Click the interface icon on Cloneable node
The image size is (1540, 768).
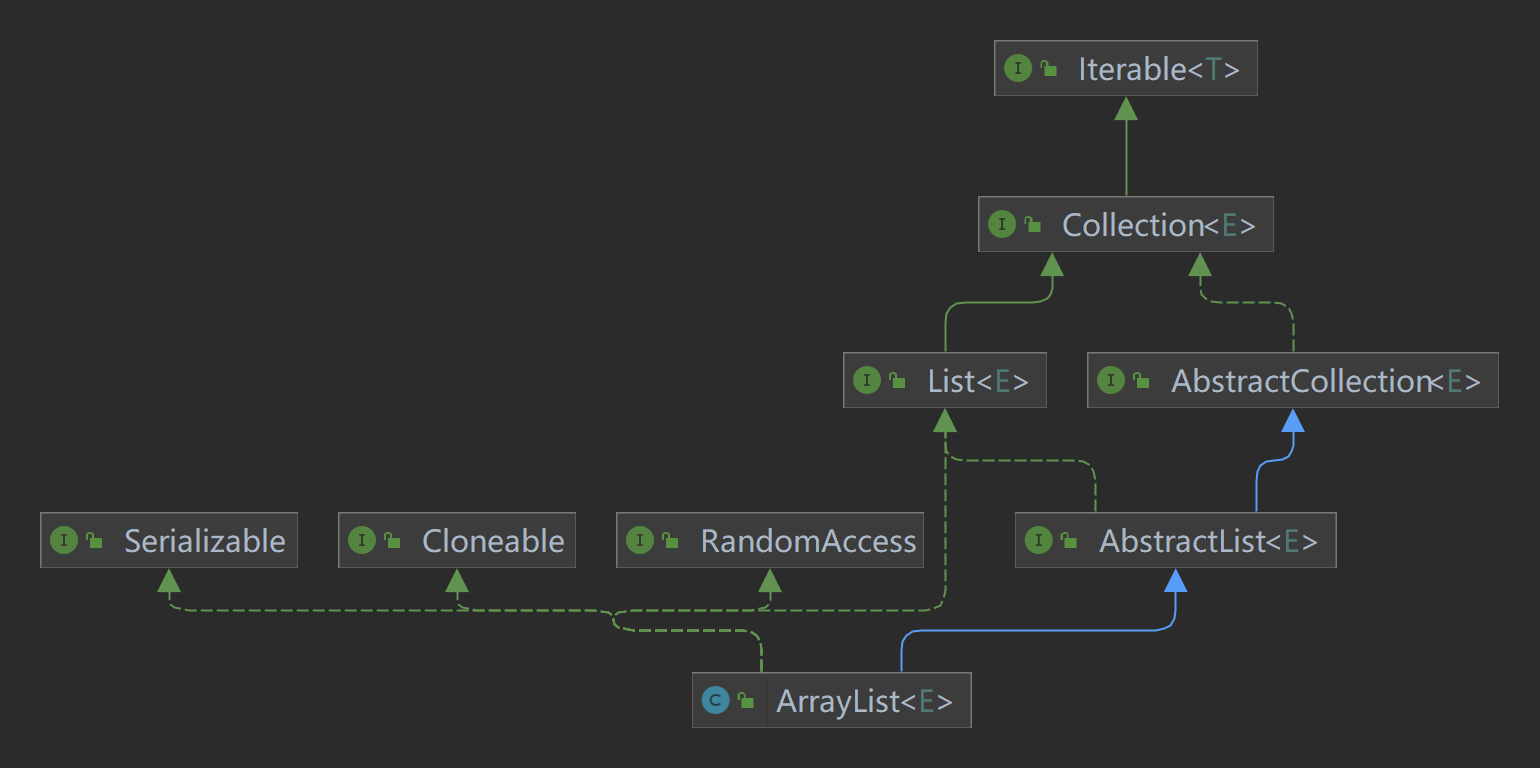coord(361,540)
